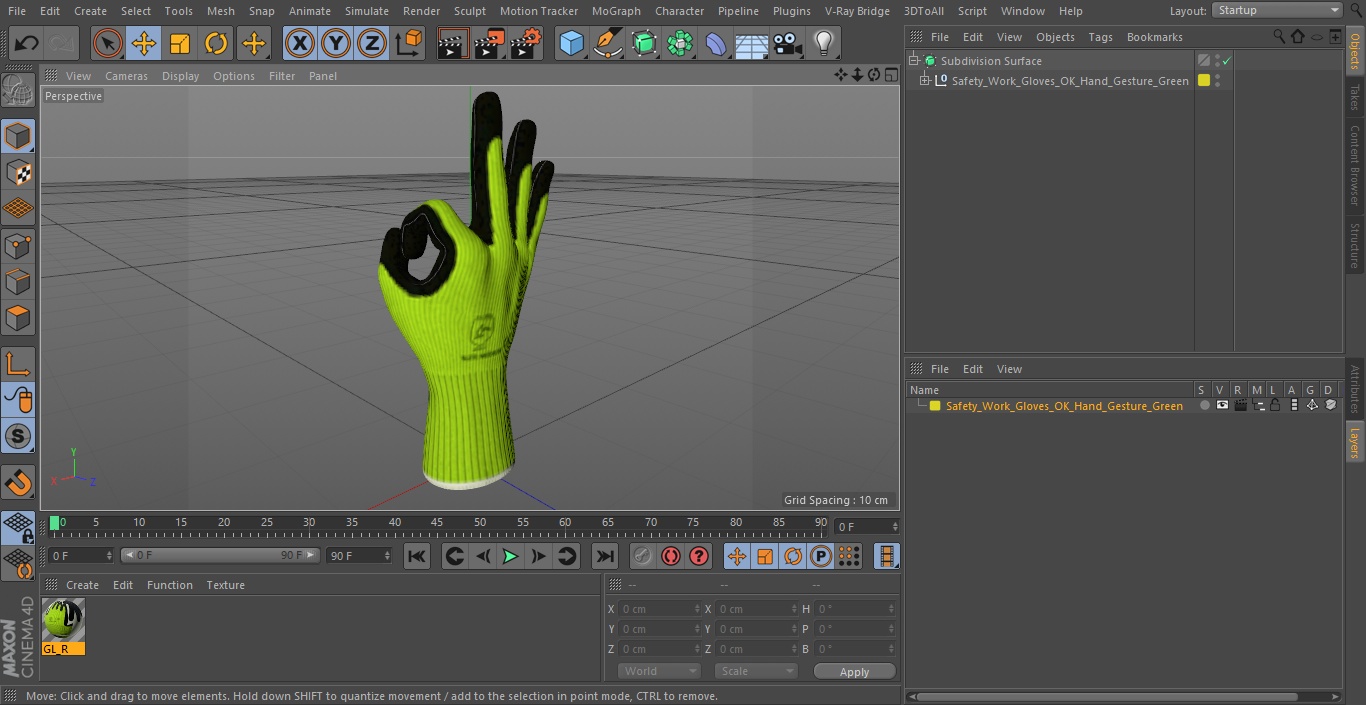The width and height of the screenshot is (1366, 705).
Task: Open the World coordinate dropdown
Action: 659,671
